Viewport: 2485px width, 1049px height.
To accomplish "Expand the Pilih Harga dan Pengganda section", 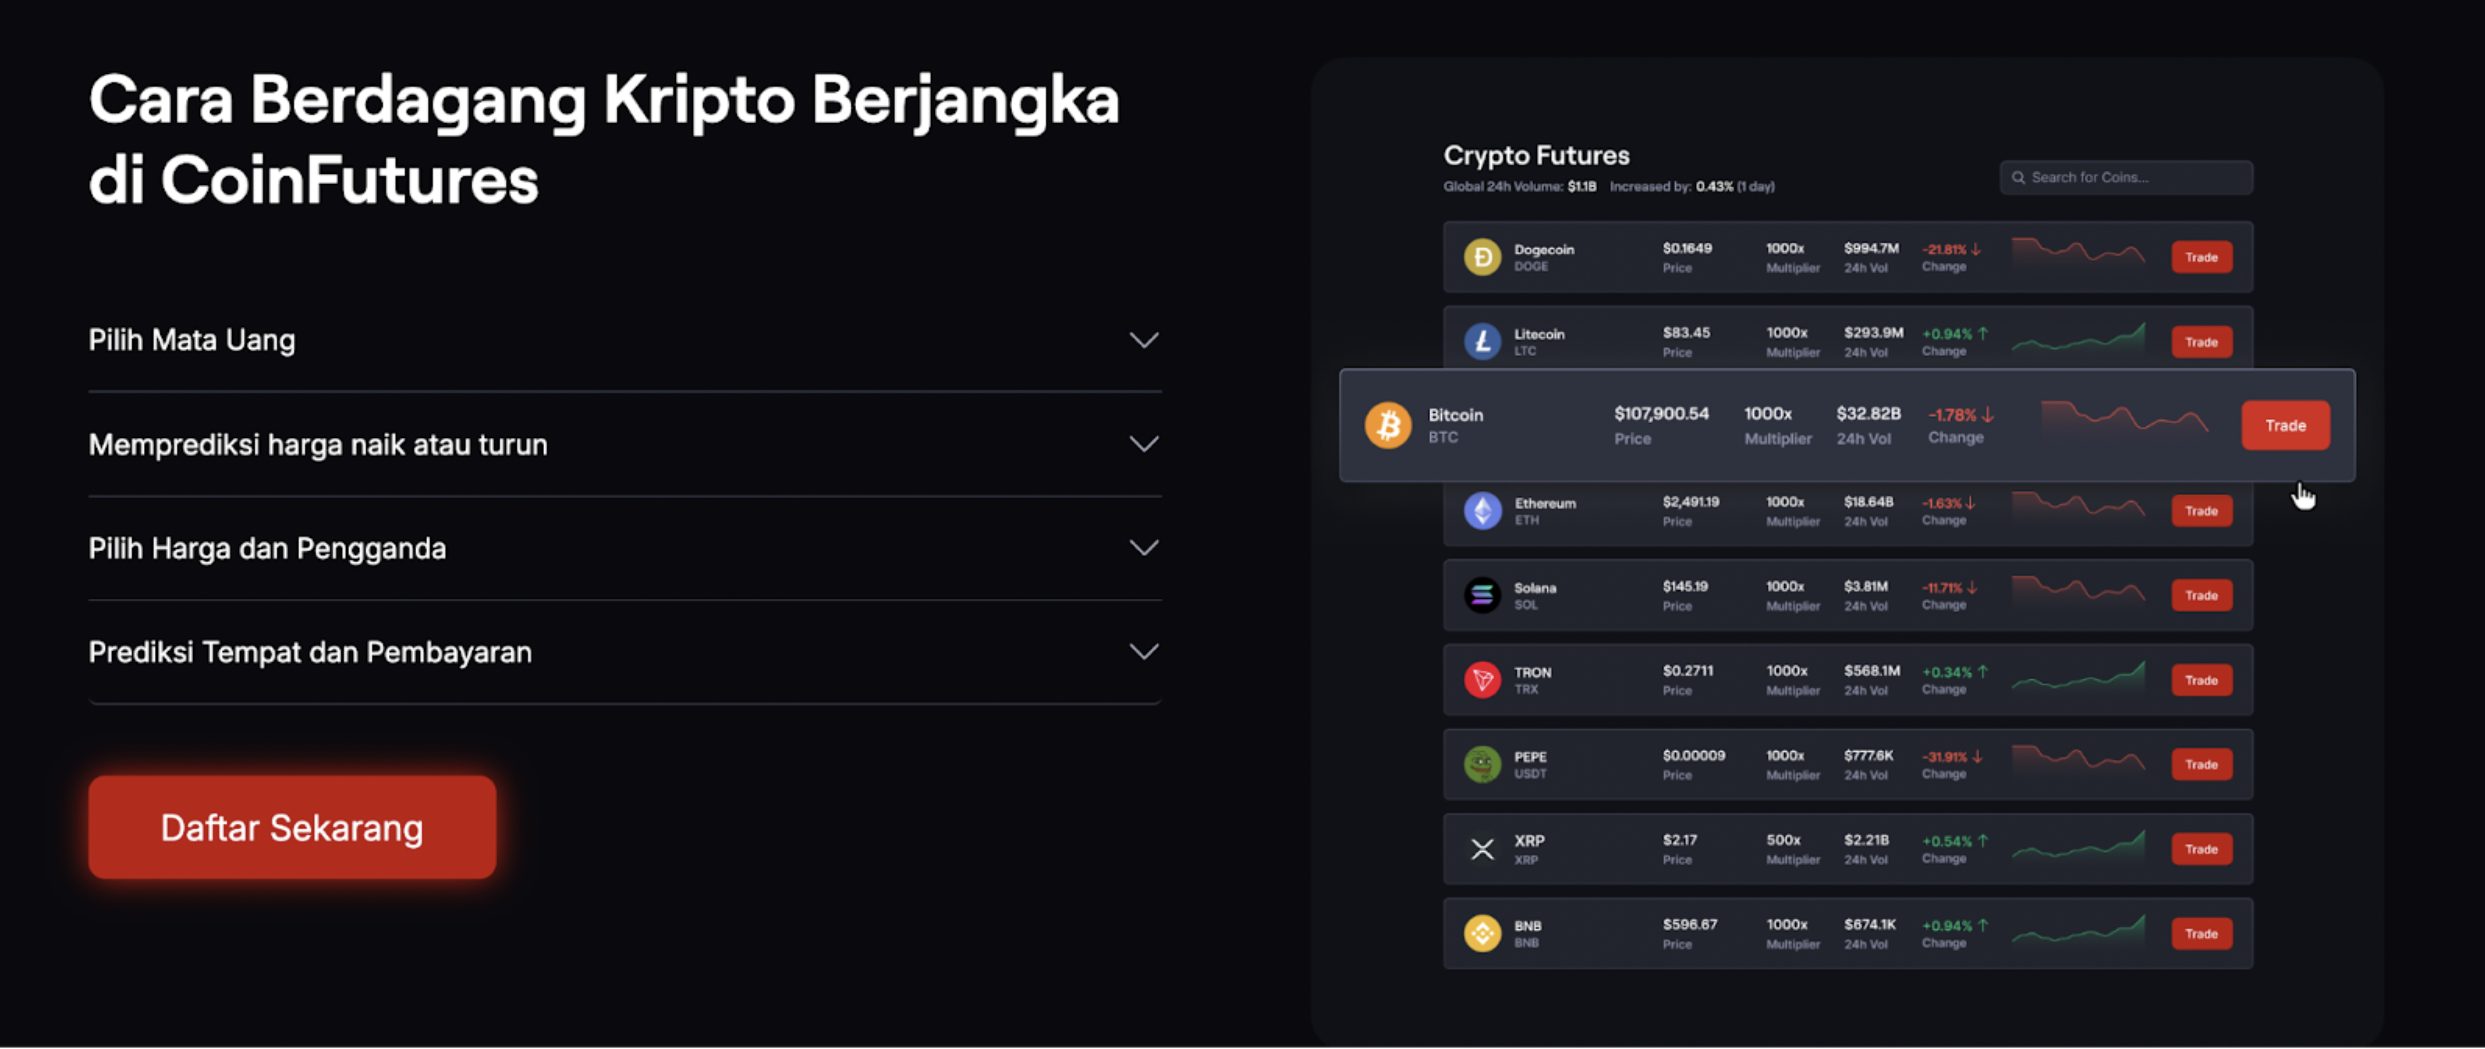I will (1143, 548).
